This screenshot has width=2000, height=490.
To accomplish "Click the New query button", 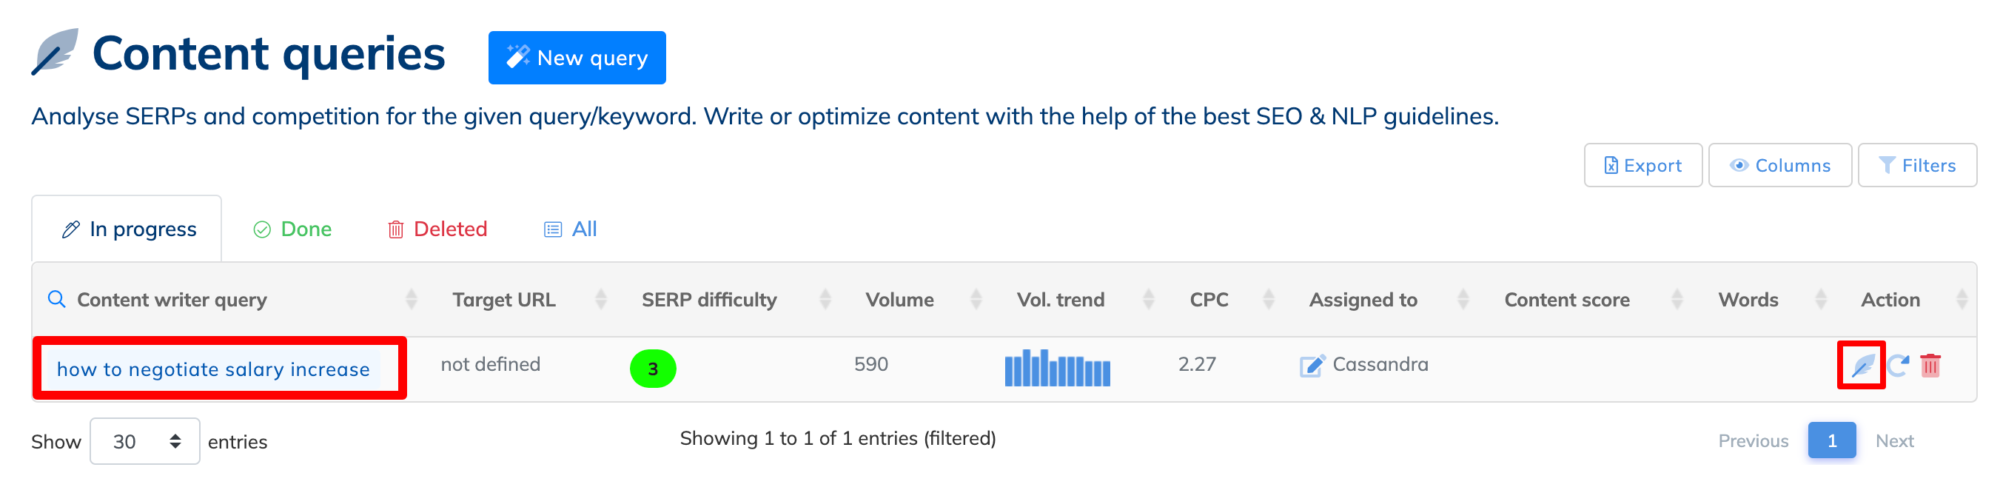I will pos(577,58).
